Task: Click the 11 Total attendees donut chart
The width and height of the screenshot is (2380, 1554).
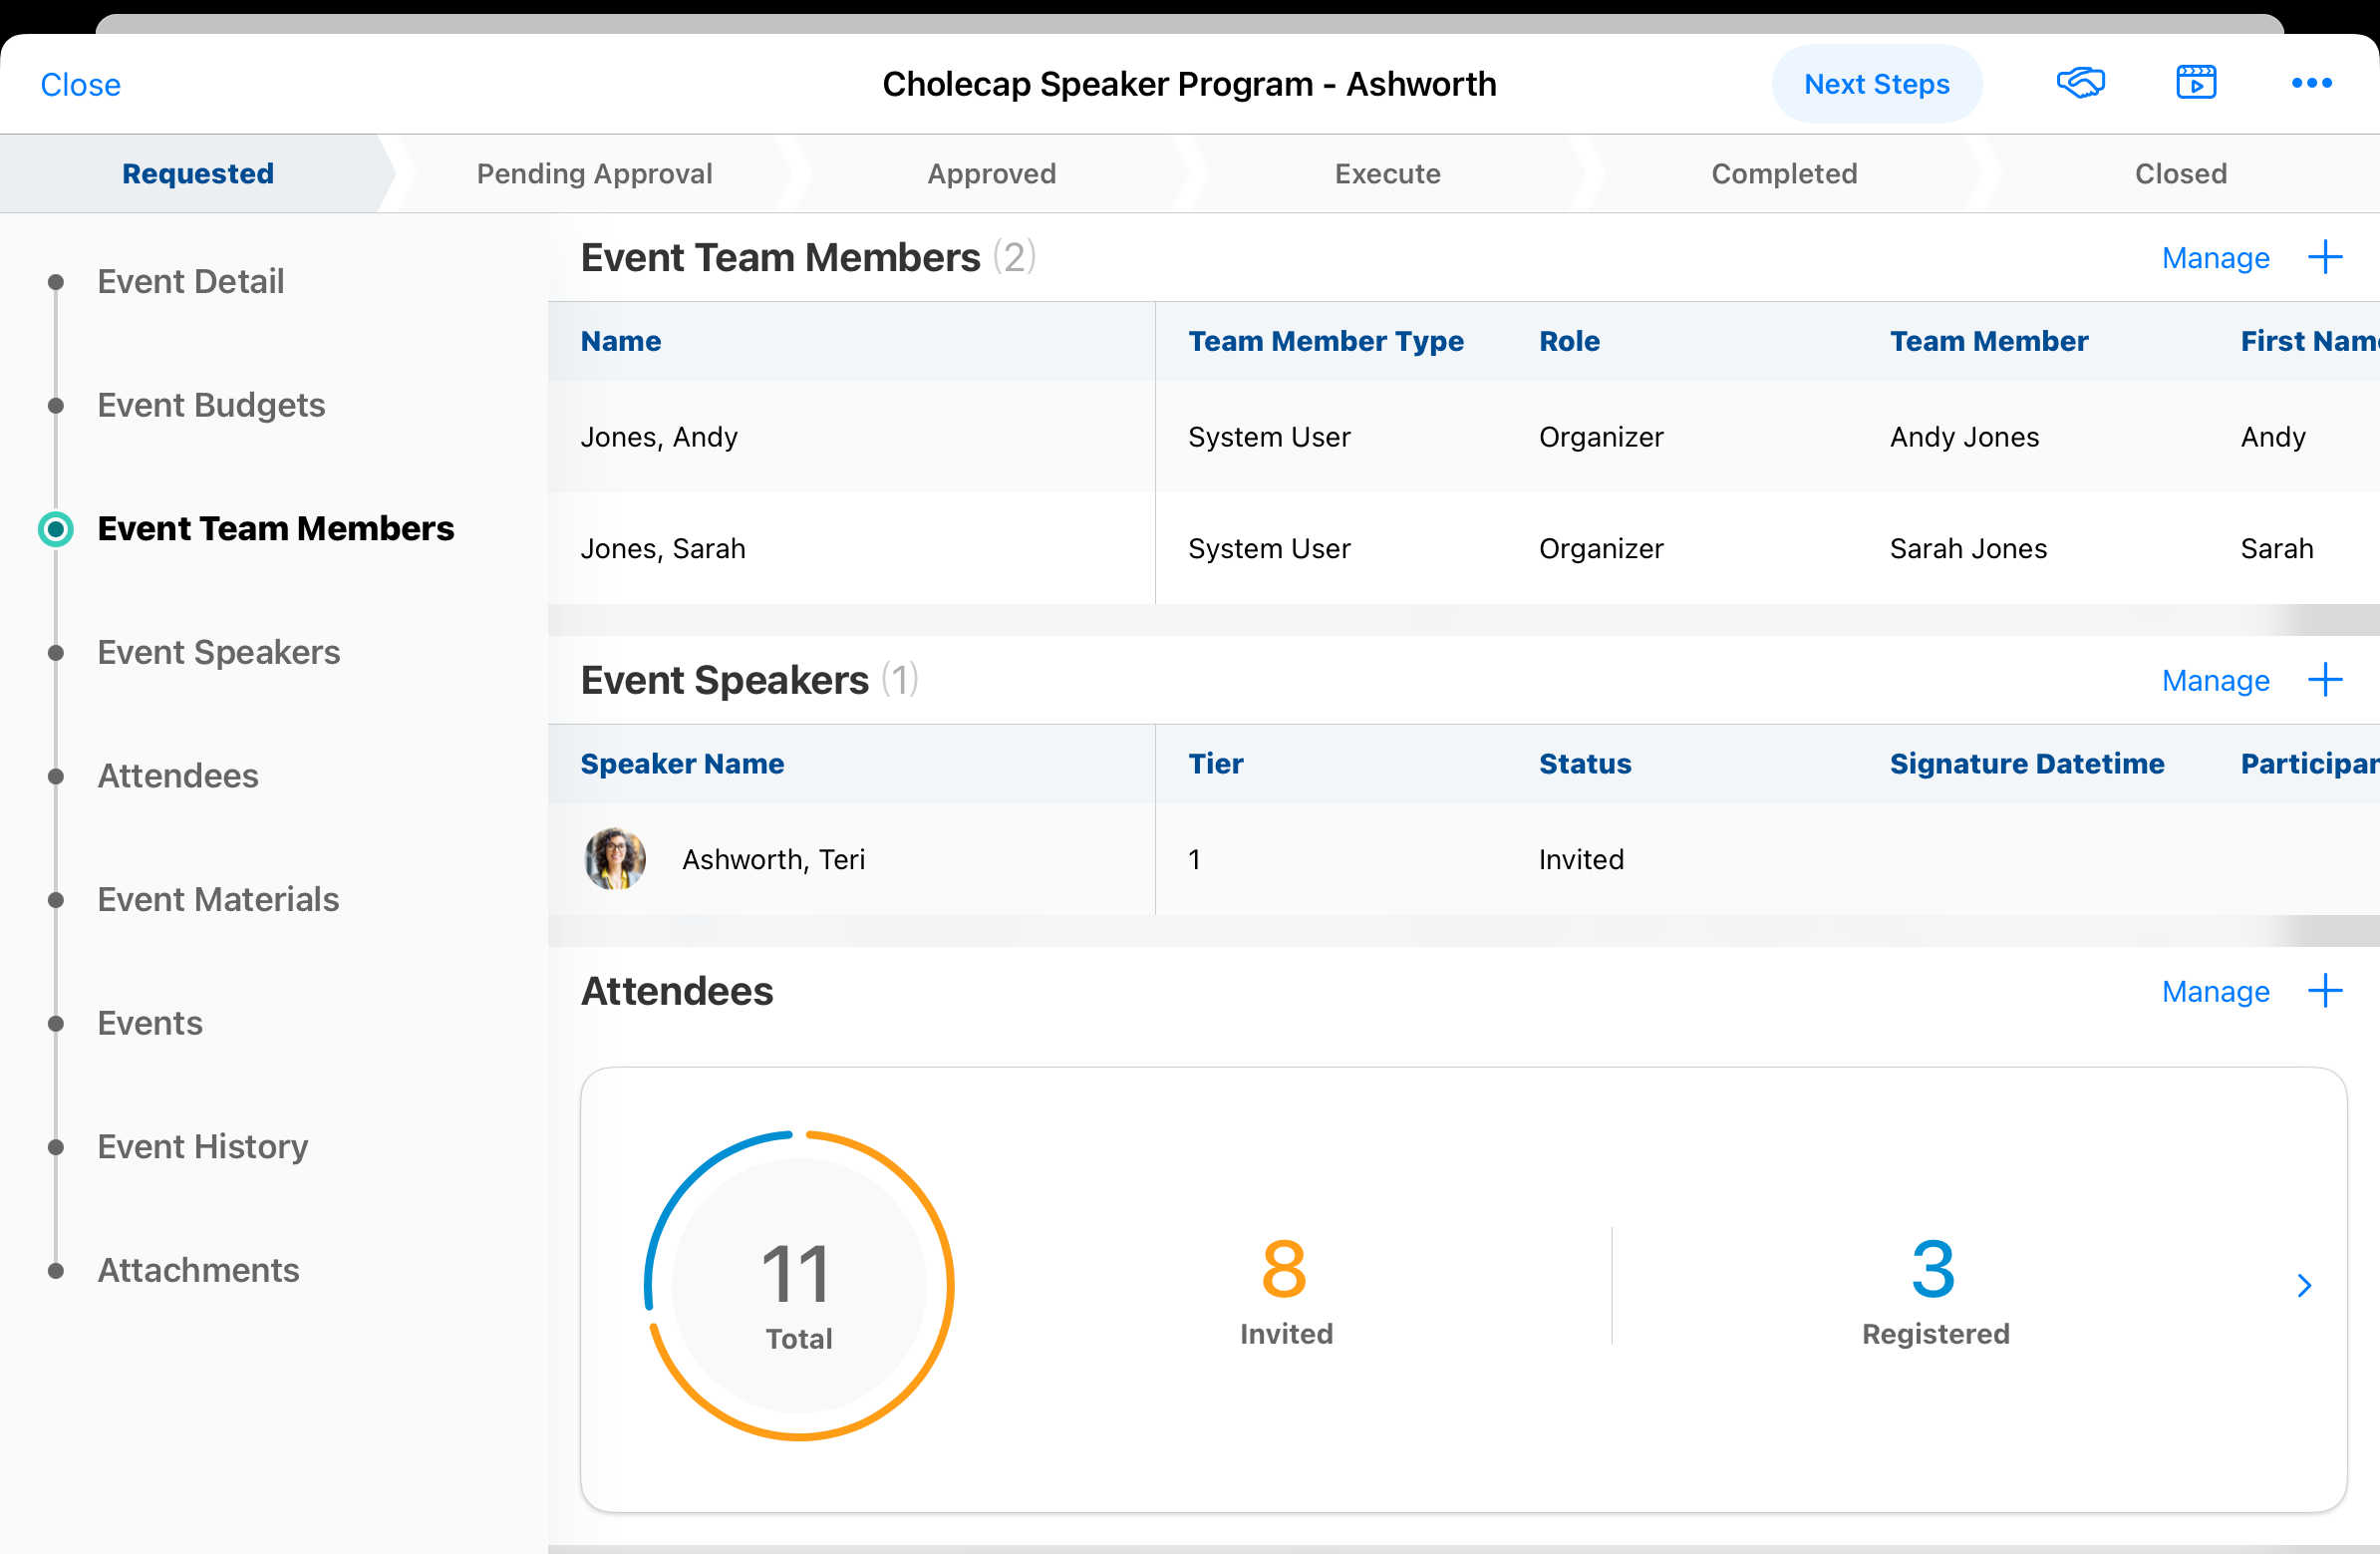Action: [798, 1286]
